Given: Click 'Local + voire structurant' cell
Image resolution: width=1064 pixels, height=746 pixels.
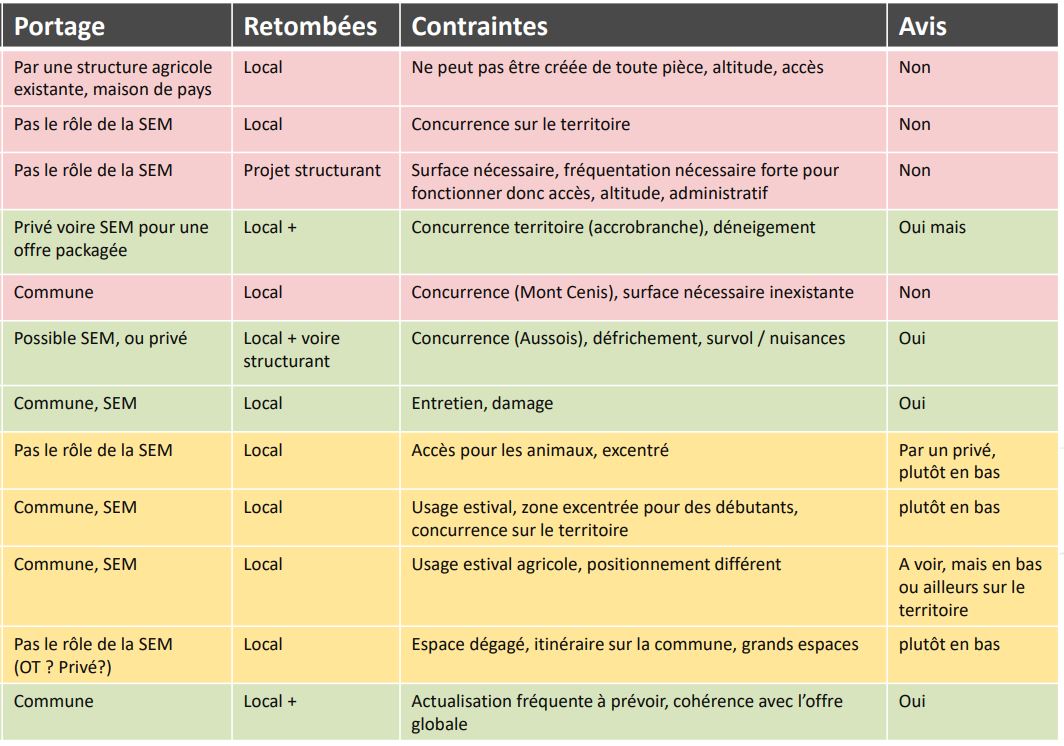Looking at the screenshot, I should click(316, 353).
